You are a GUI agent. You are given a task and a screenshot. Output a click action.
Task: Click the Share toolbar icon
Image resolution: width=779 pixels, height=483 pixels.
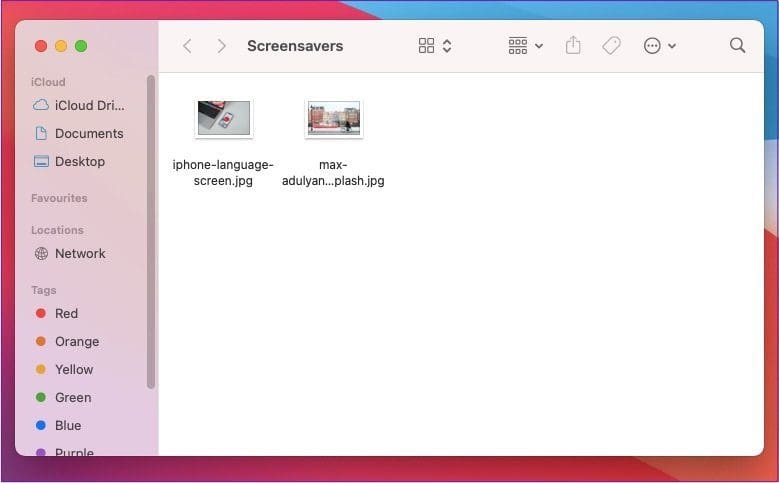pyautogui.click(x=573, y=45)
